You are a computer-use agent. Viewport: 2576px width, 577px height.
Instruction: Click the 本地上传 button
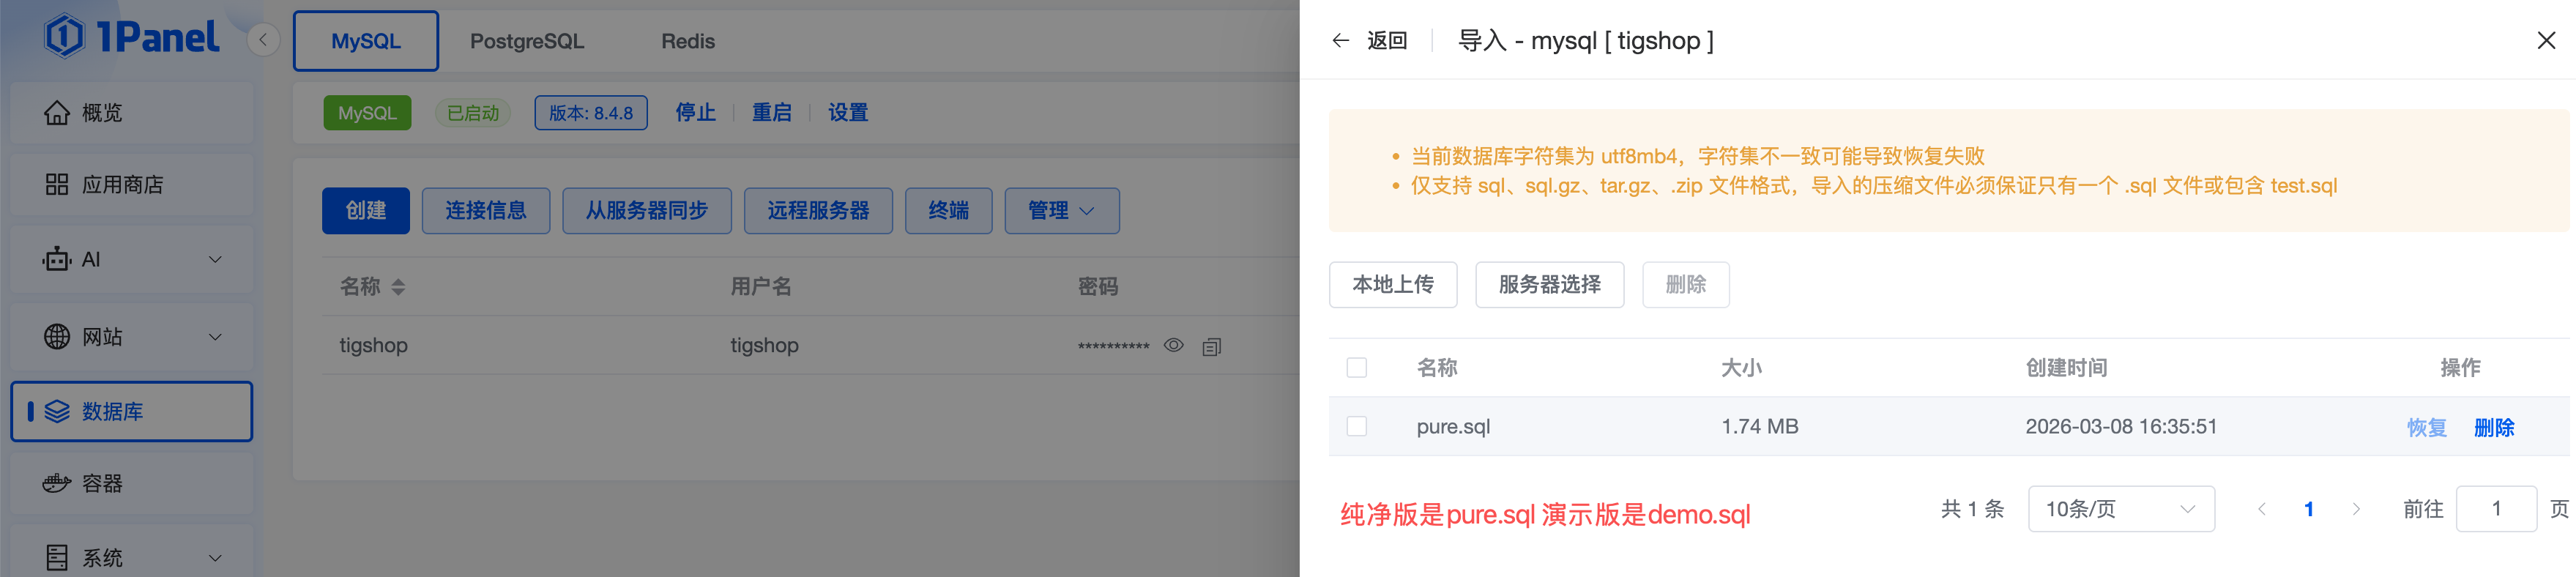coord(1392,285)
